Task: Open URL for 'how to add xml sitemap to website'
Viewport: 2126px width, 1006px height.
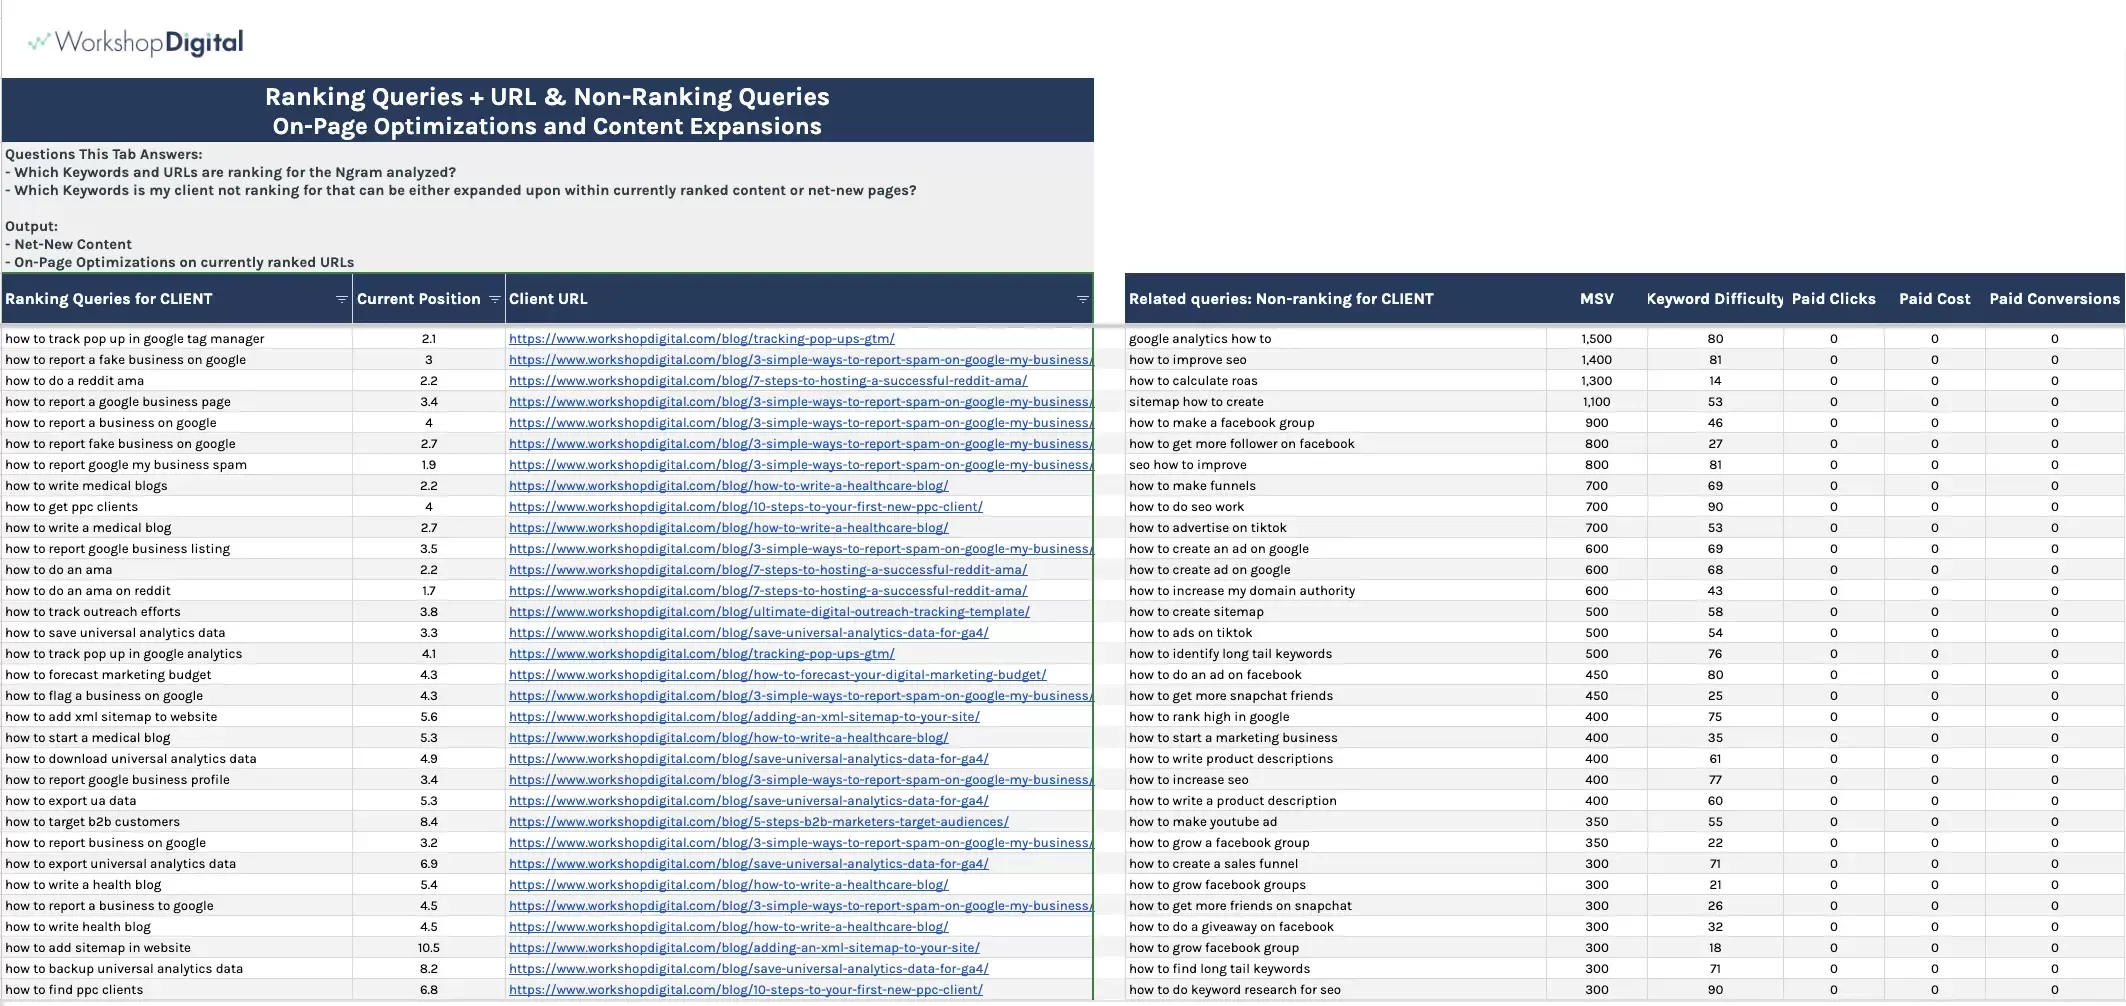Action: coord(744,717)
